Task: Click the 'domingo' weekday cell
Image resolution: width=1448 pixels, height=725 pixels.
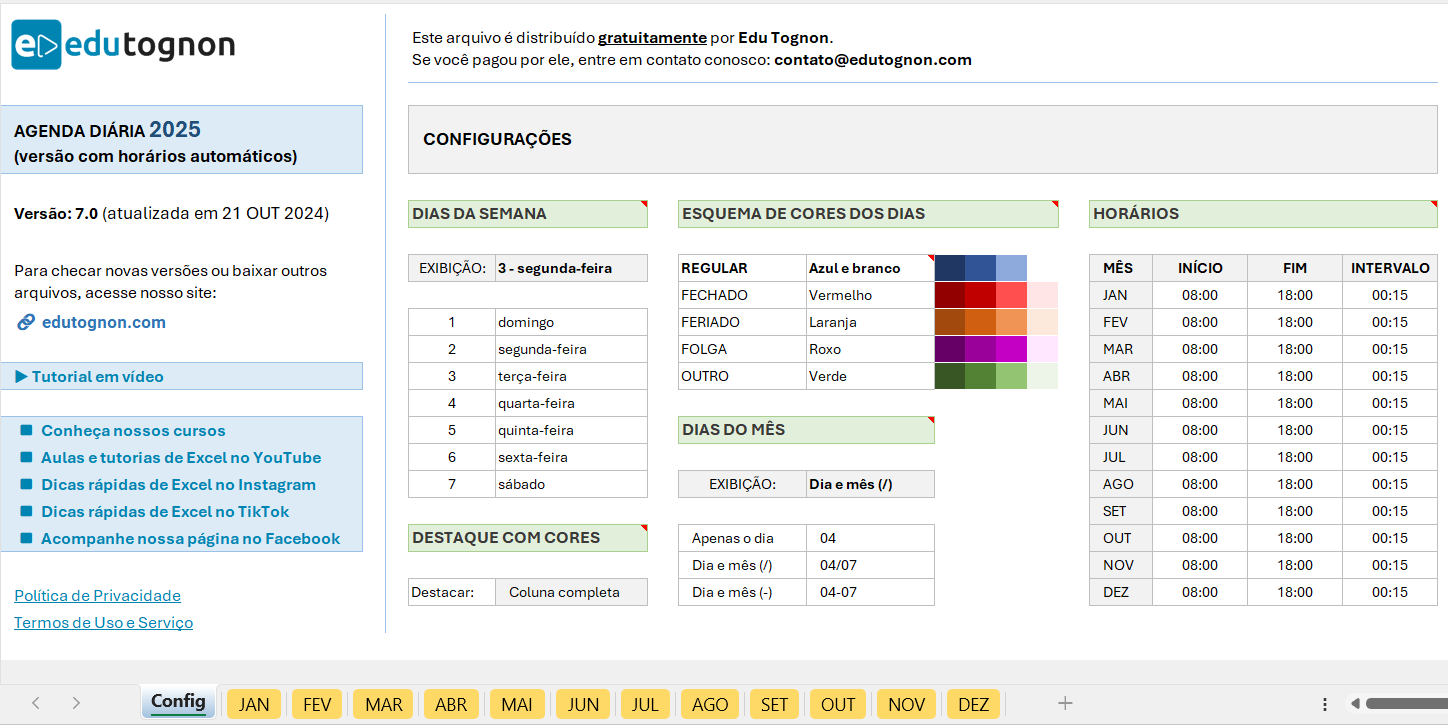Action: 571,322
